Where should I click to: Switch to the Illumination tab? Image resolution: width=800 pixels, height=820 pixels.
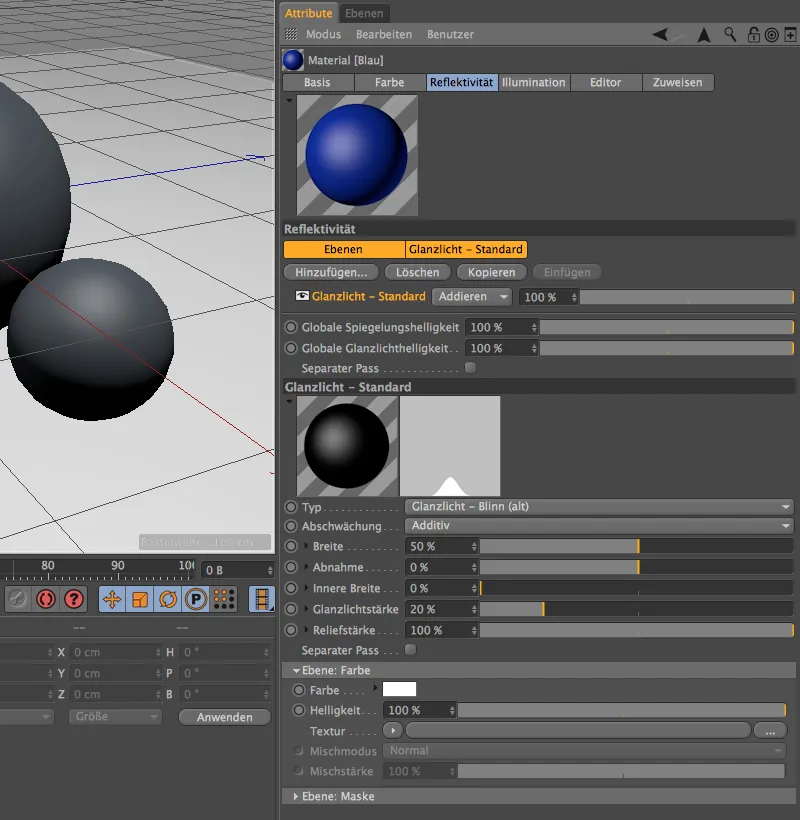(533, 83)
